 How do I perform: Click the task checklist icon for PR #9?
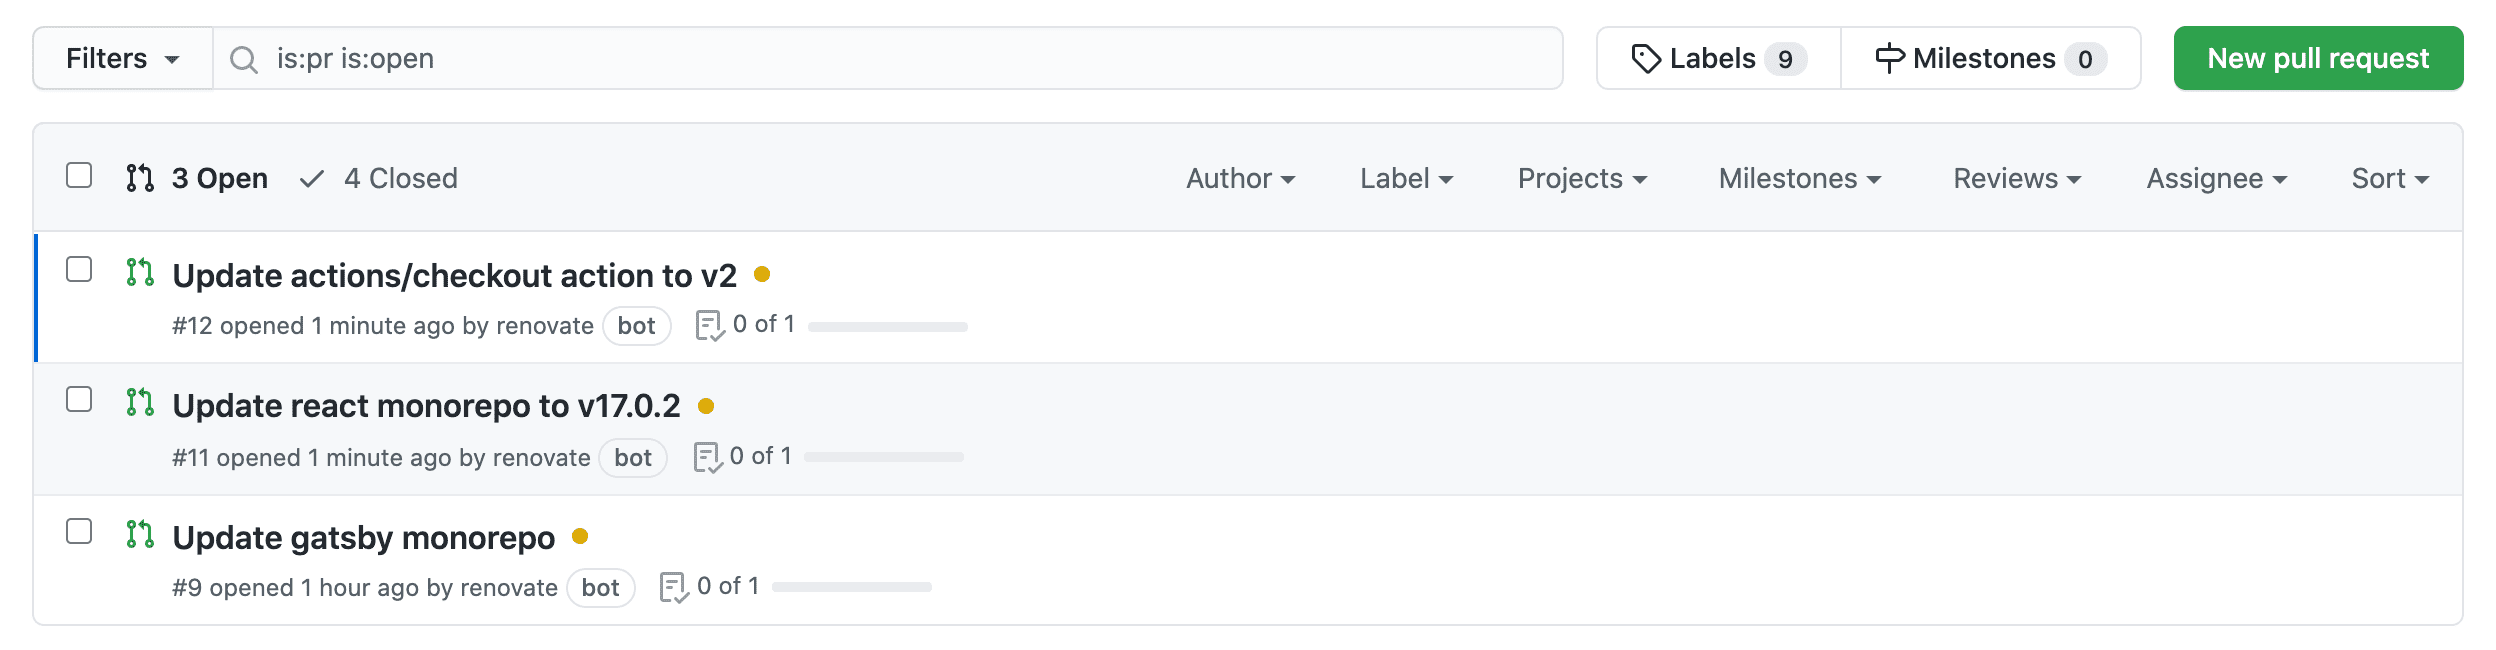point(674,588)
